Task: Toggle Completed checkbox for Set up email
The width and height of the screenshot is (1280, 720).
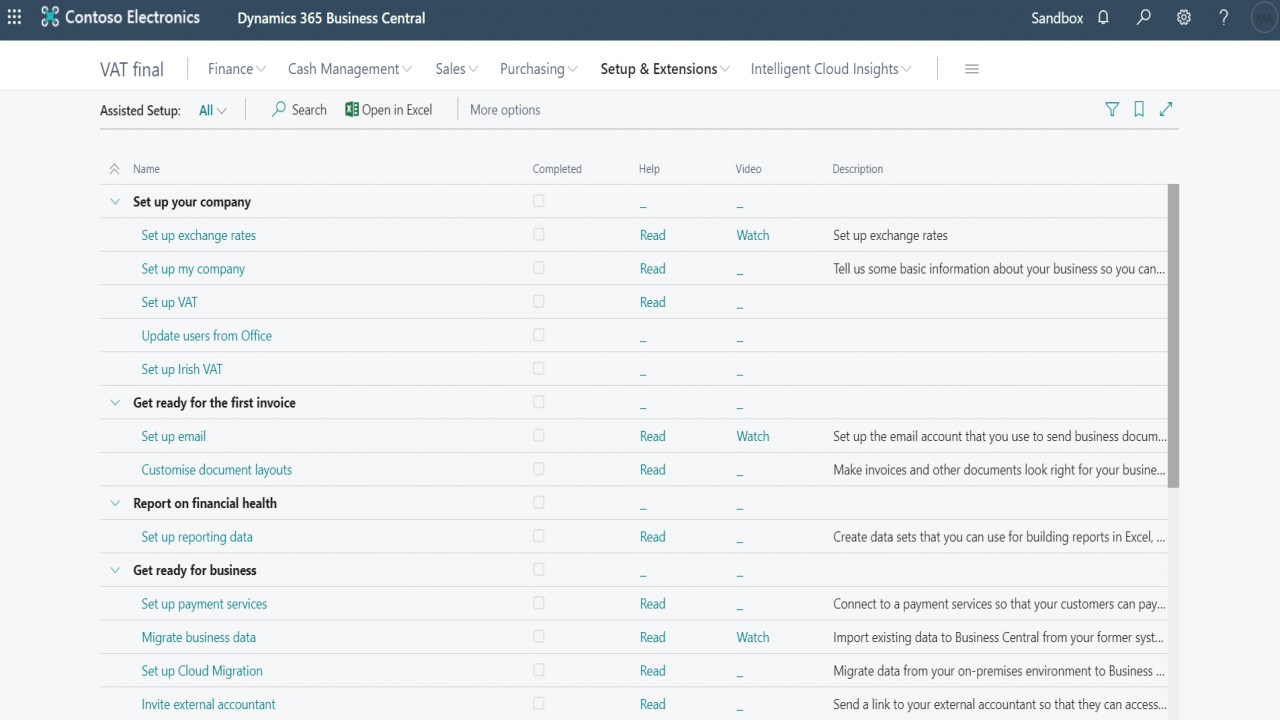Action: 539,435
